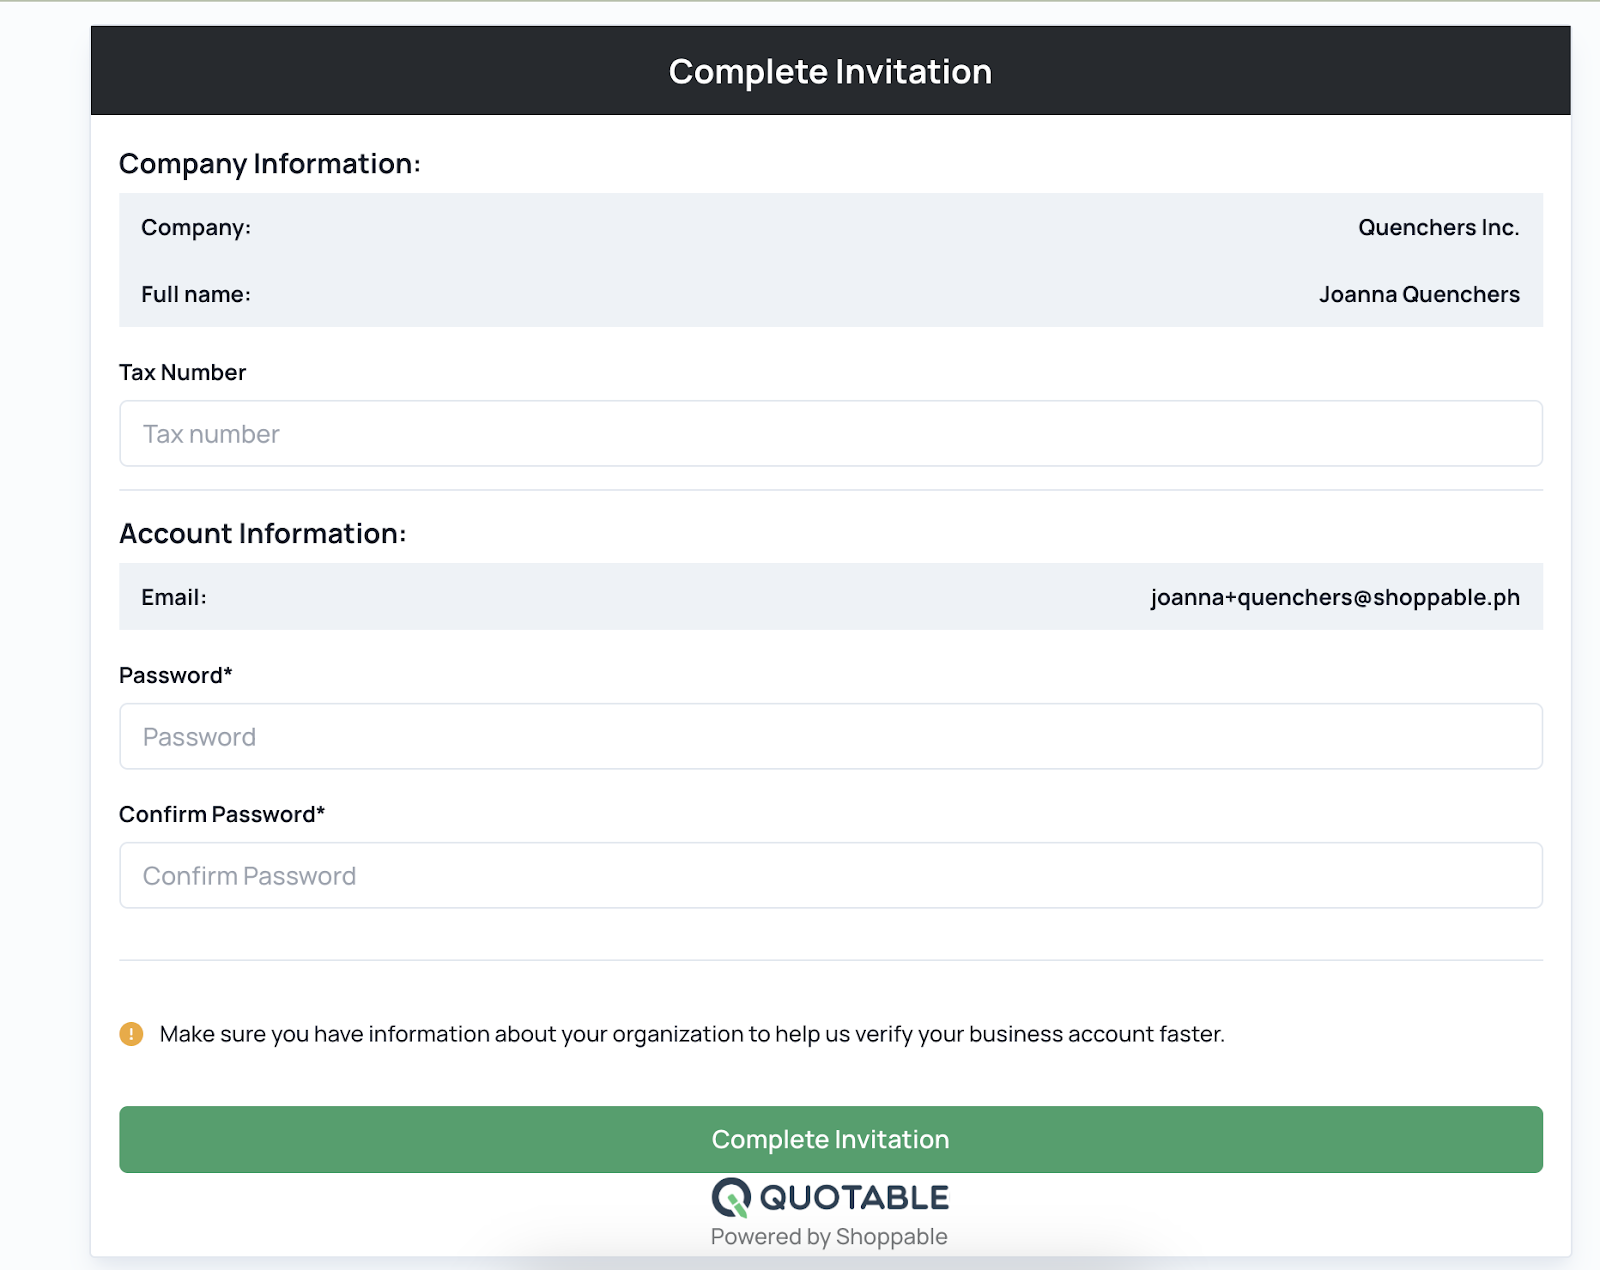Select the email joanna+quenchers@shoppable.ph
This screenshot has height=1270, width=1600.
(1335, 597)
